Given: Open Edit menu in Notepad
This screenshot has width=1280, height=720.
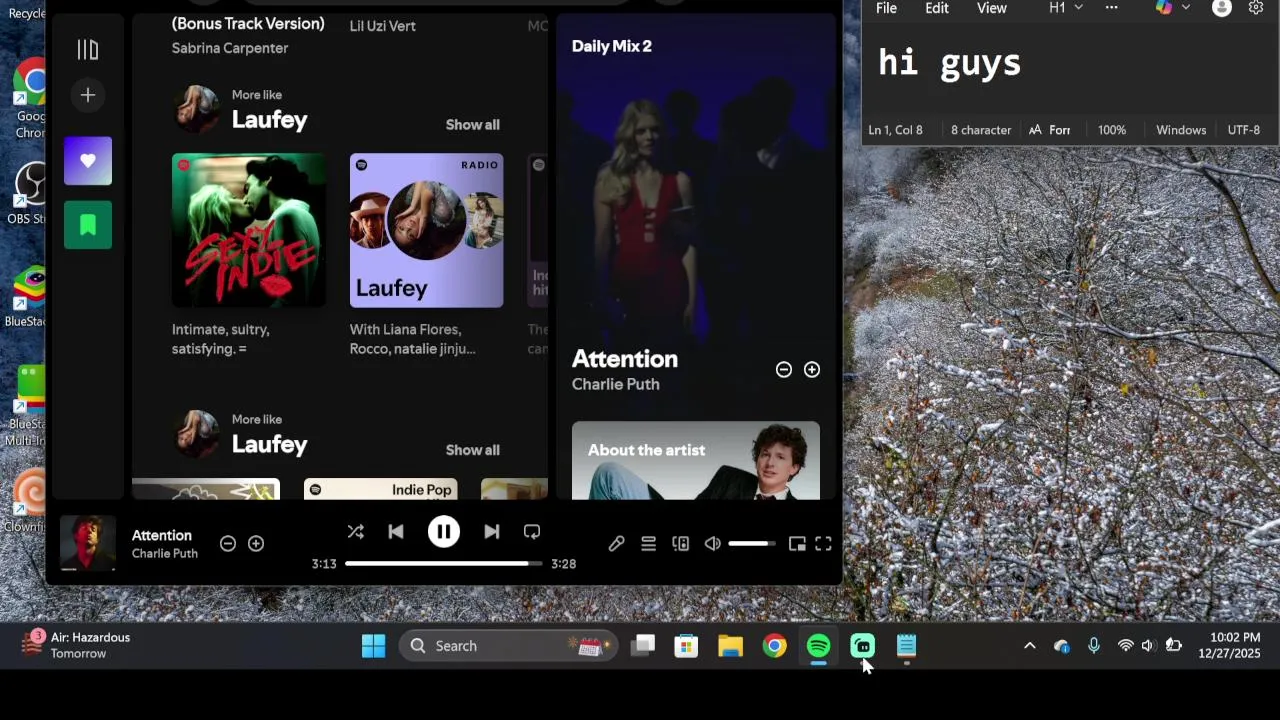Looking at the screenshot, I should point(937,8).
